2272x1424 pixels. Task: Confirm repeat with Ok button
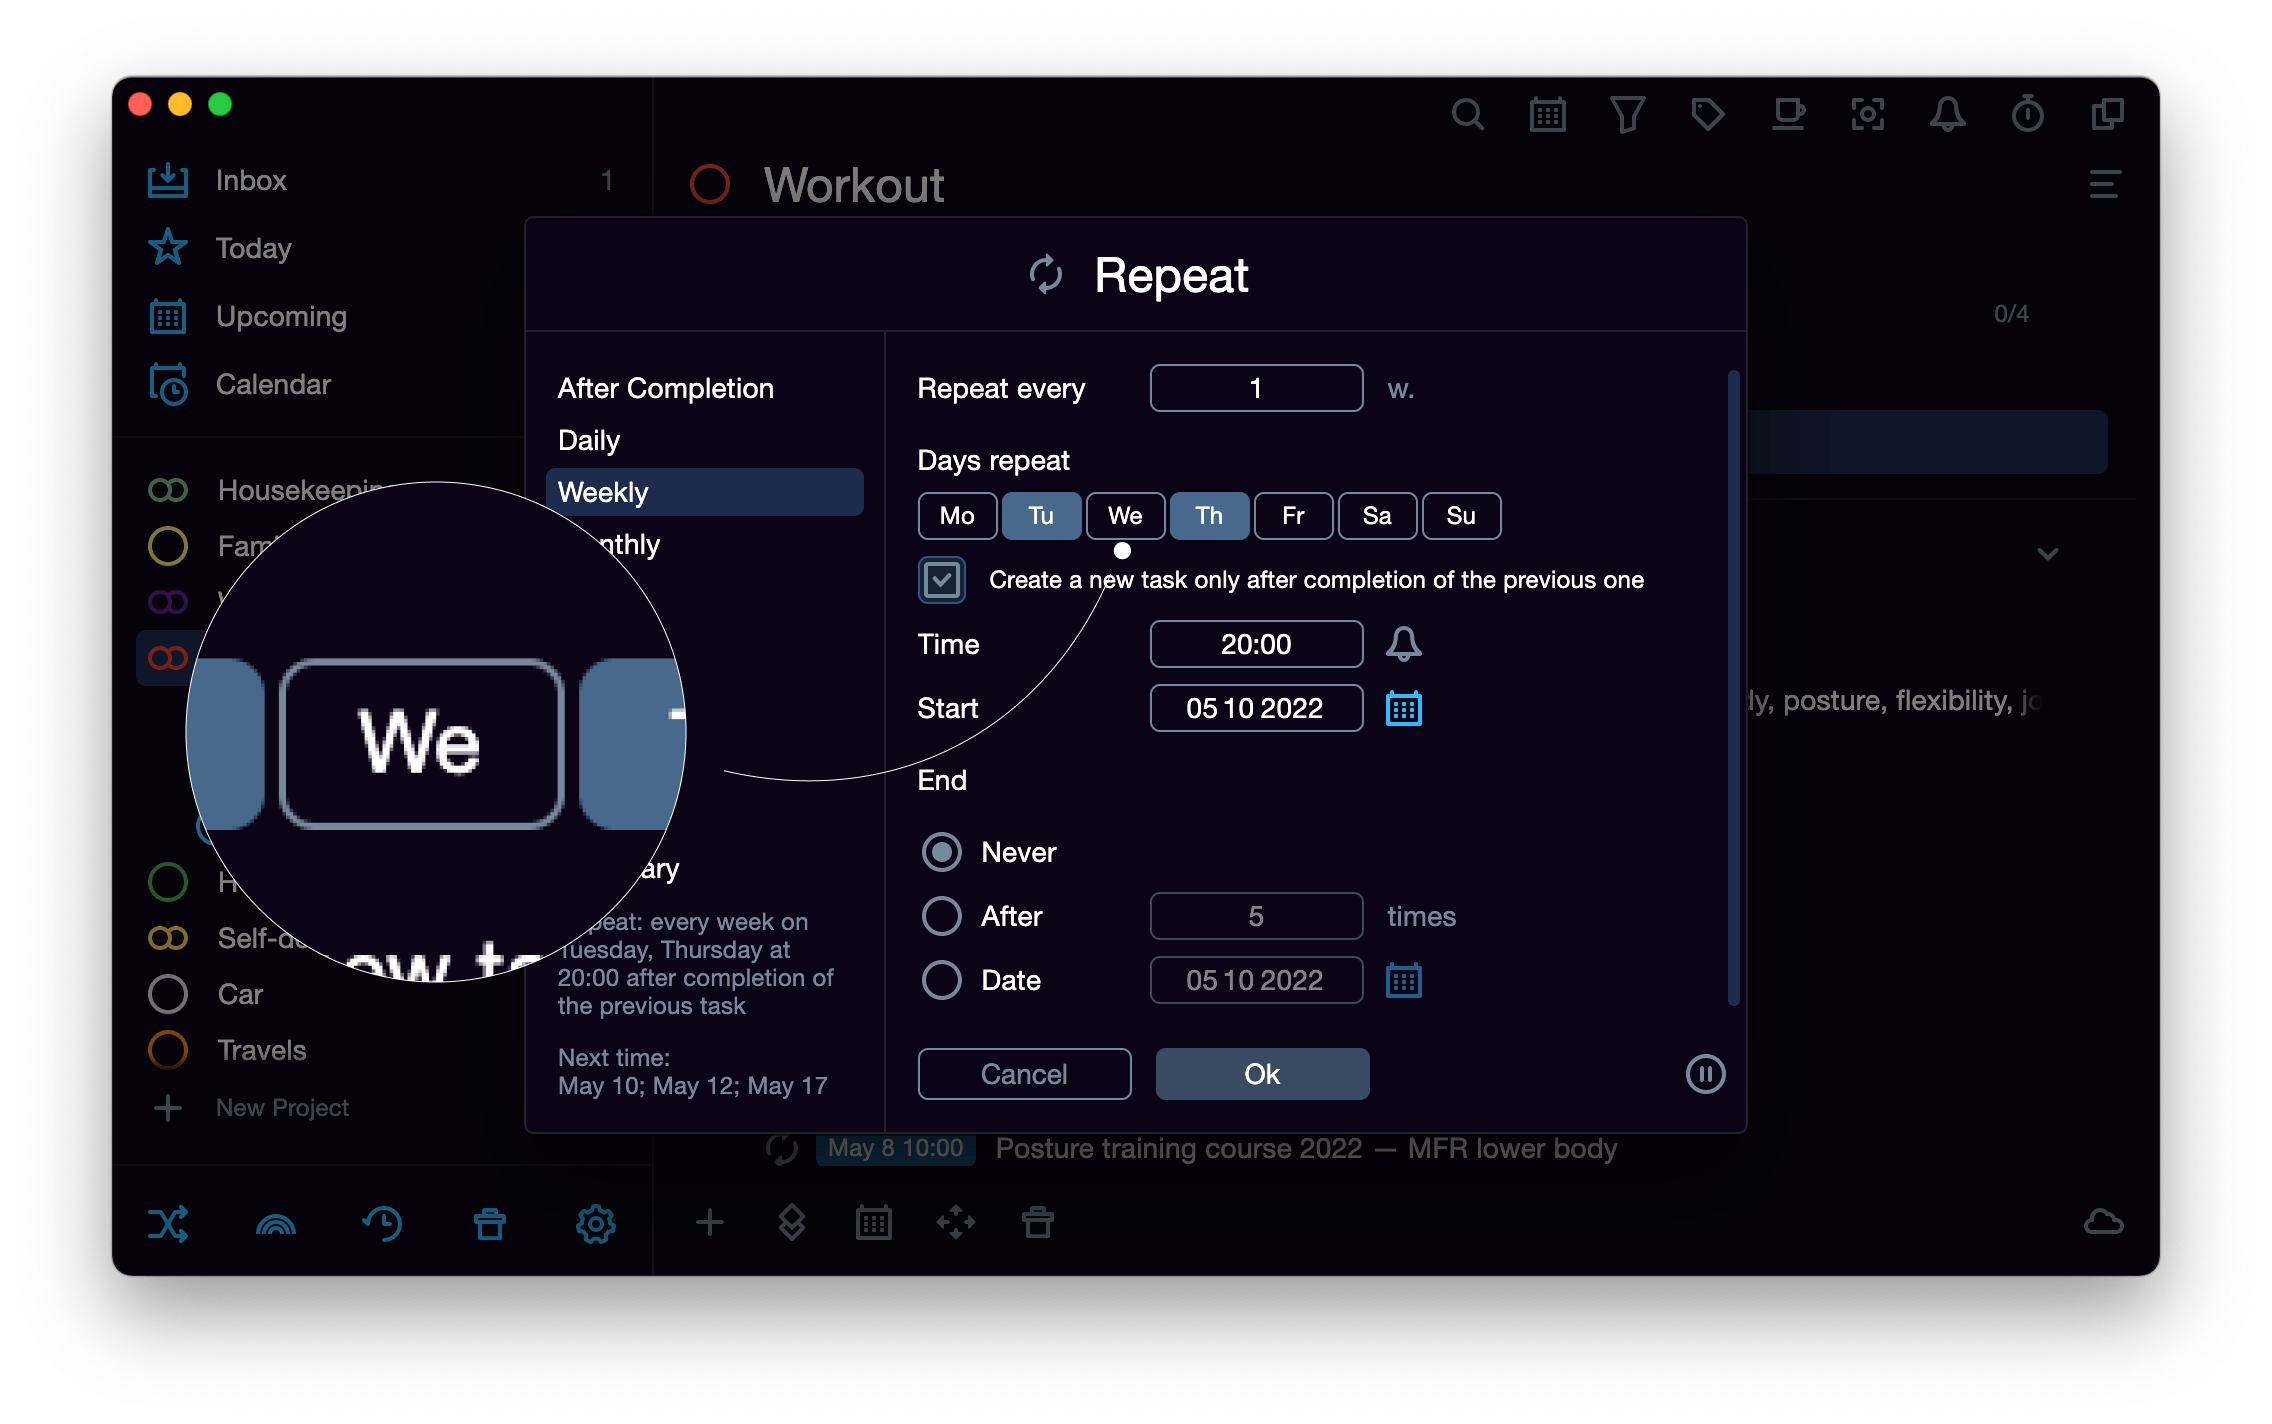[x=1263, y=1074]
